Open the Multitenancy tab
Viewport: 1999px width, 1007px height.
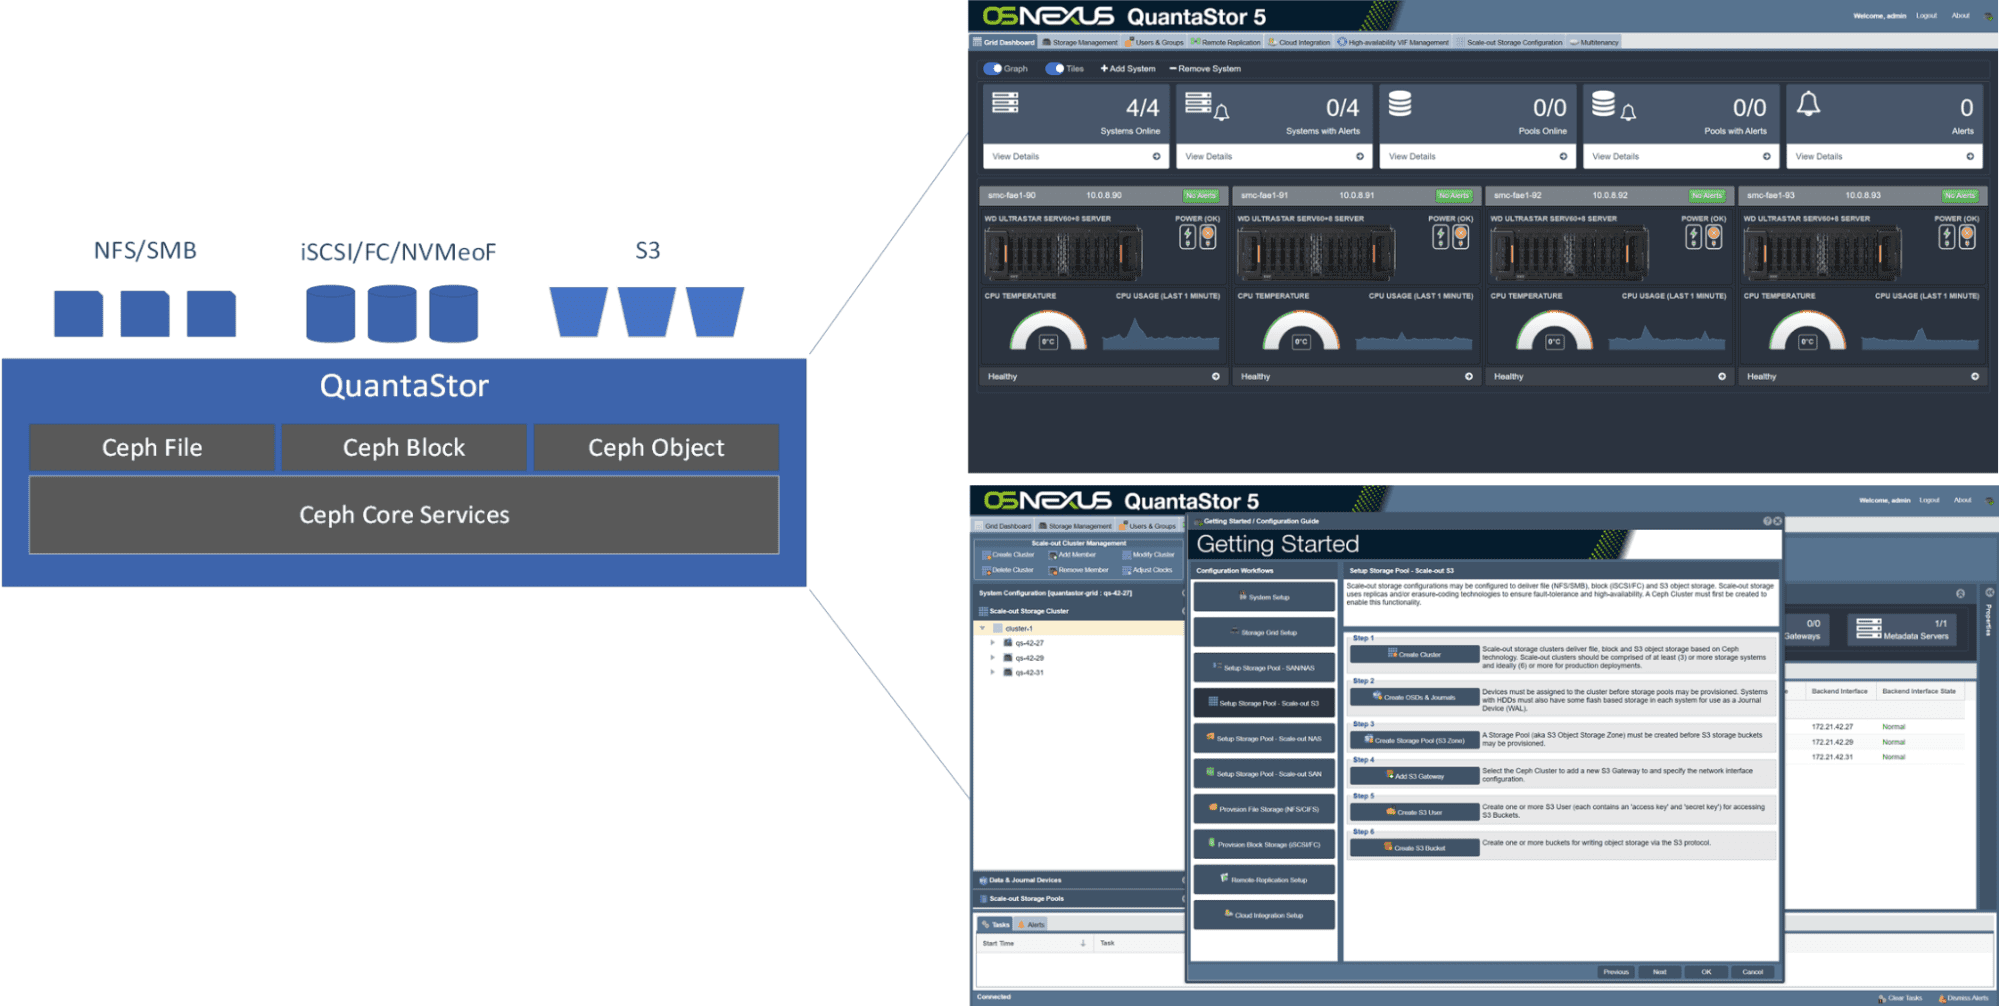[1594, 42]
